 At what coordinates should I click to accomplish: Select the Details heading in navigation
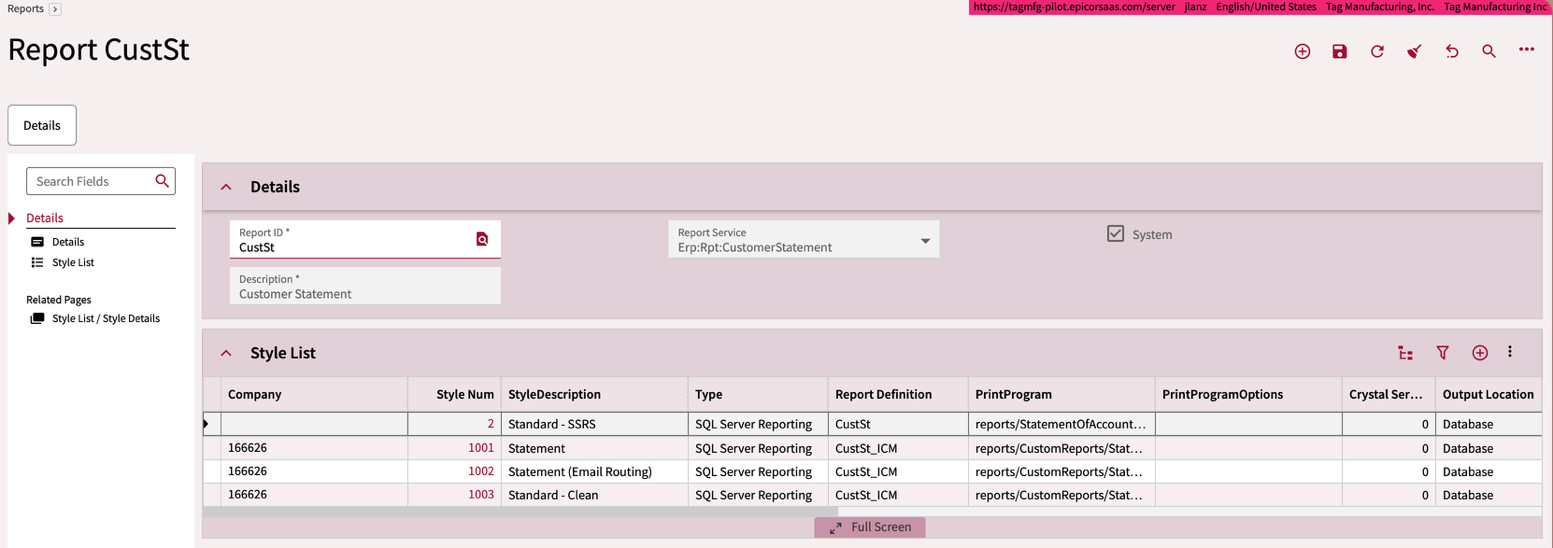(x=45, y=218)
